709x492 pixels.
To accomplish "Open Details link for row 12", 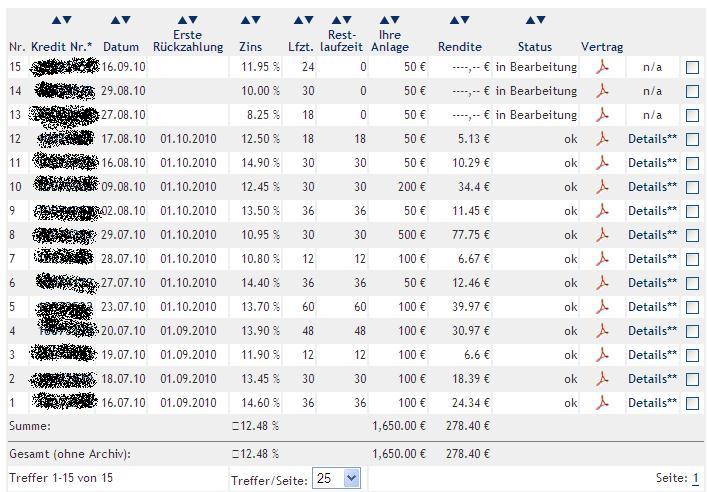I will click(x=652, y=139).
